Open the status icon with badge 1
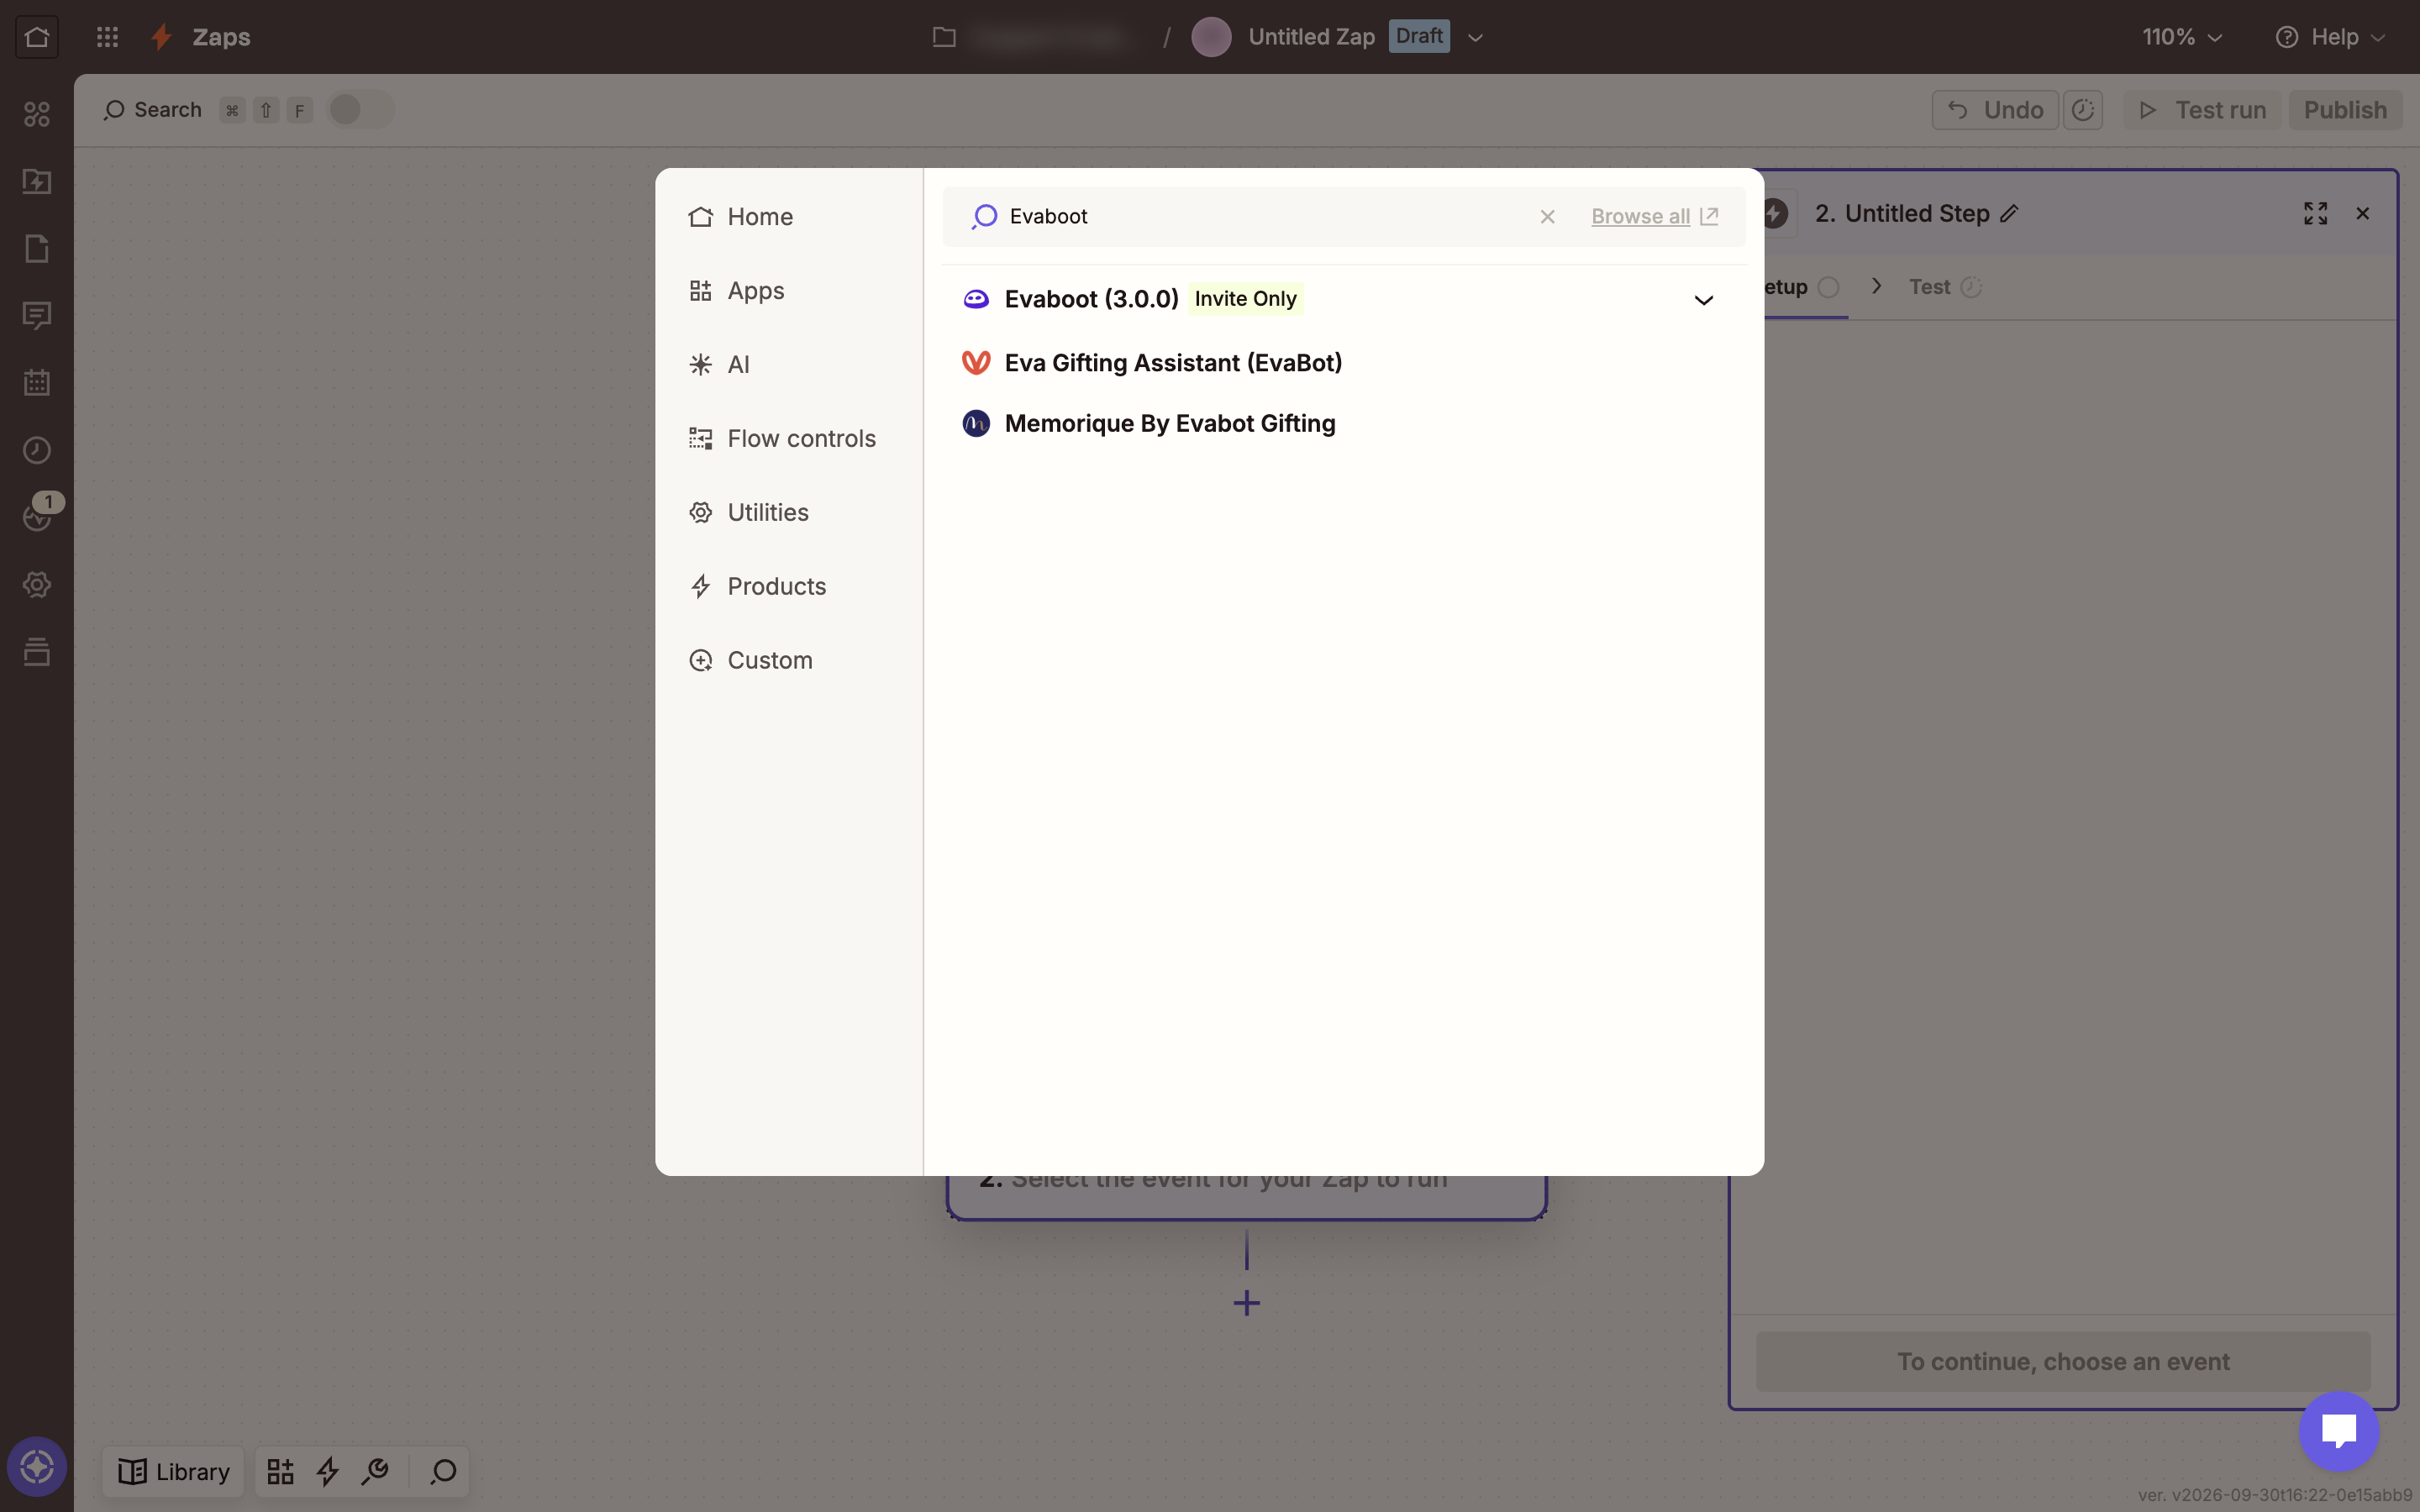Screen dimensions: 2420x1512 [x=37, y=516]
